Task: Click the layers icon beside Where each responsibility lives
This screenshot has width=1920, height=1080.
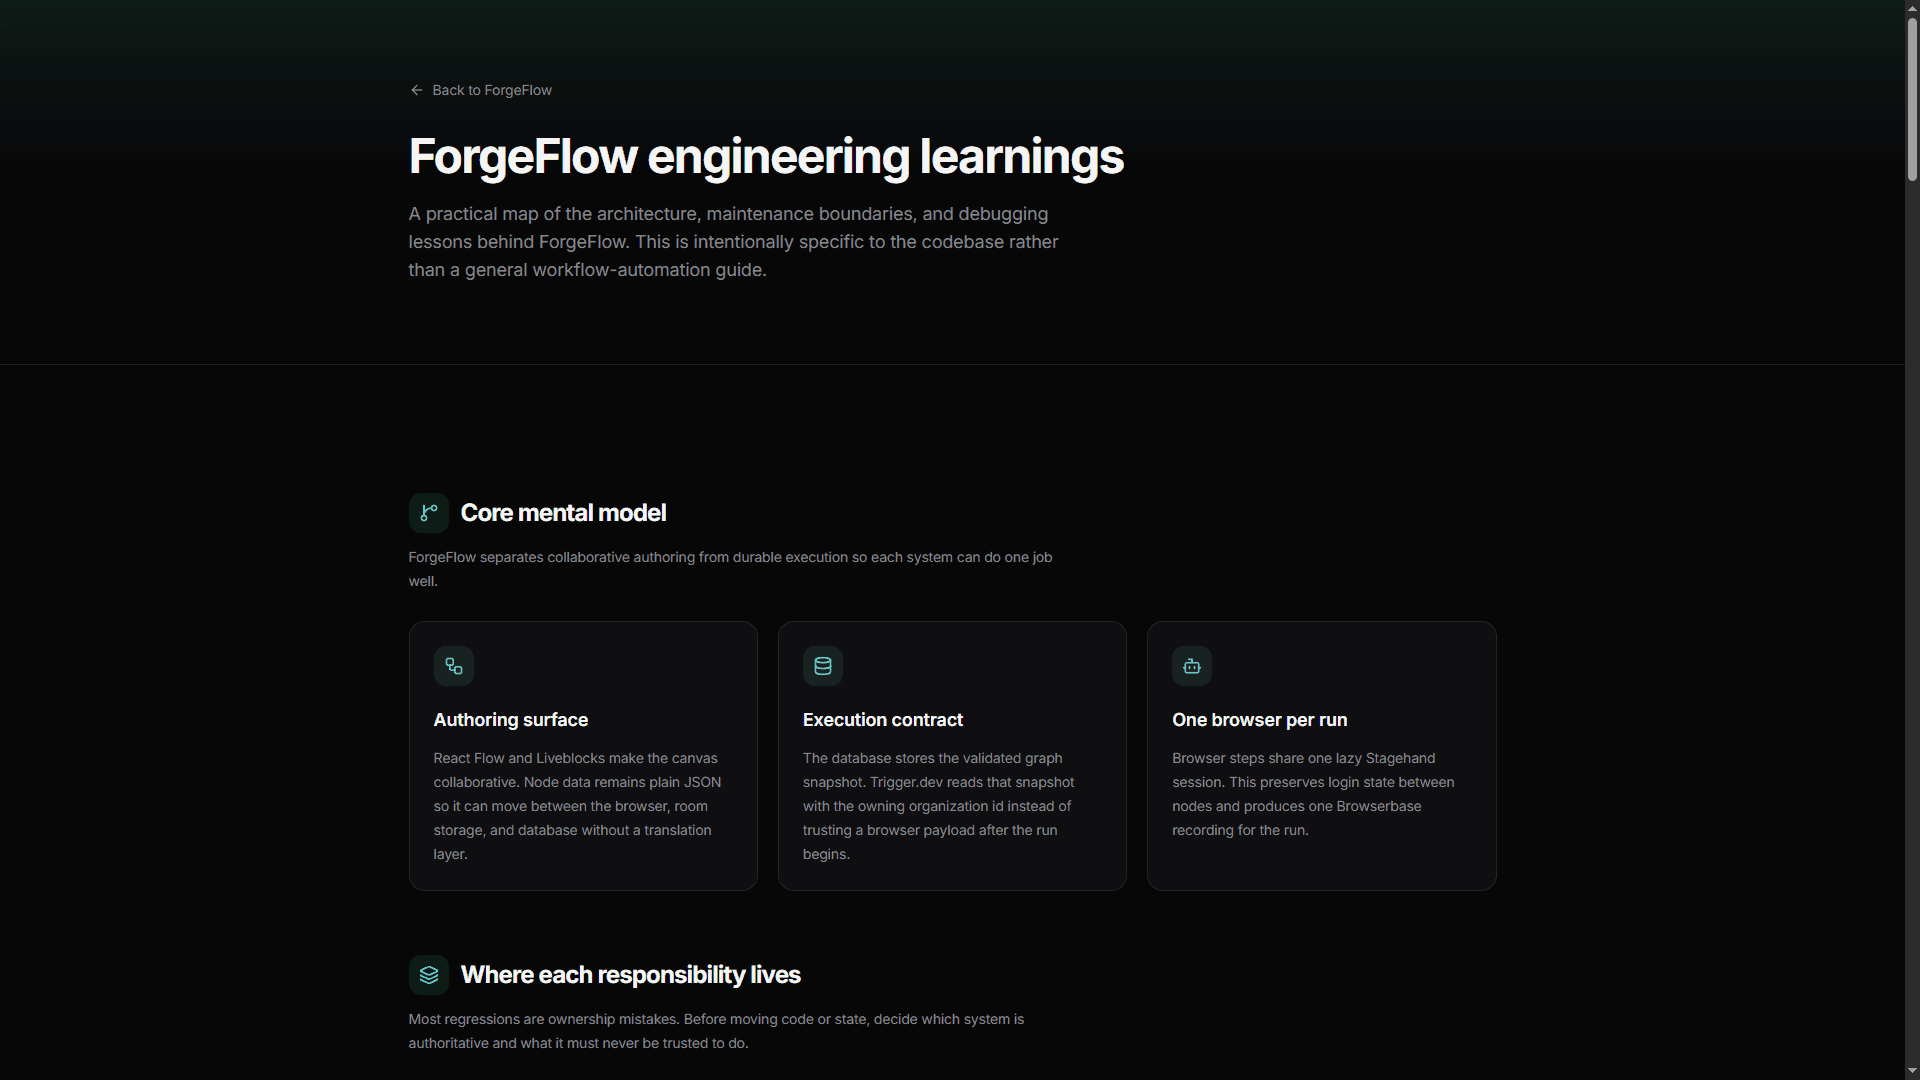Action: click(x=429, y=975)
